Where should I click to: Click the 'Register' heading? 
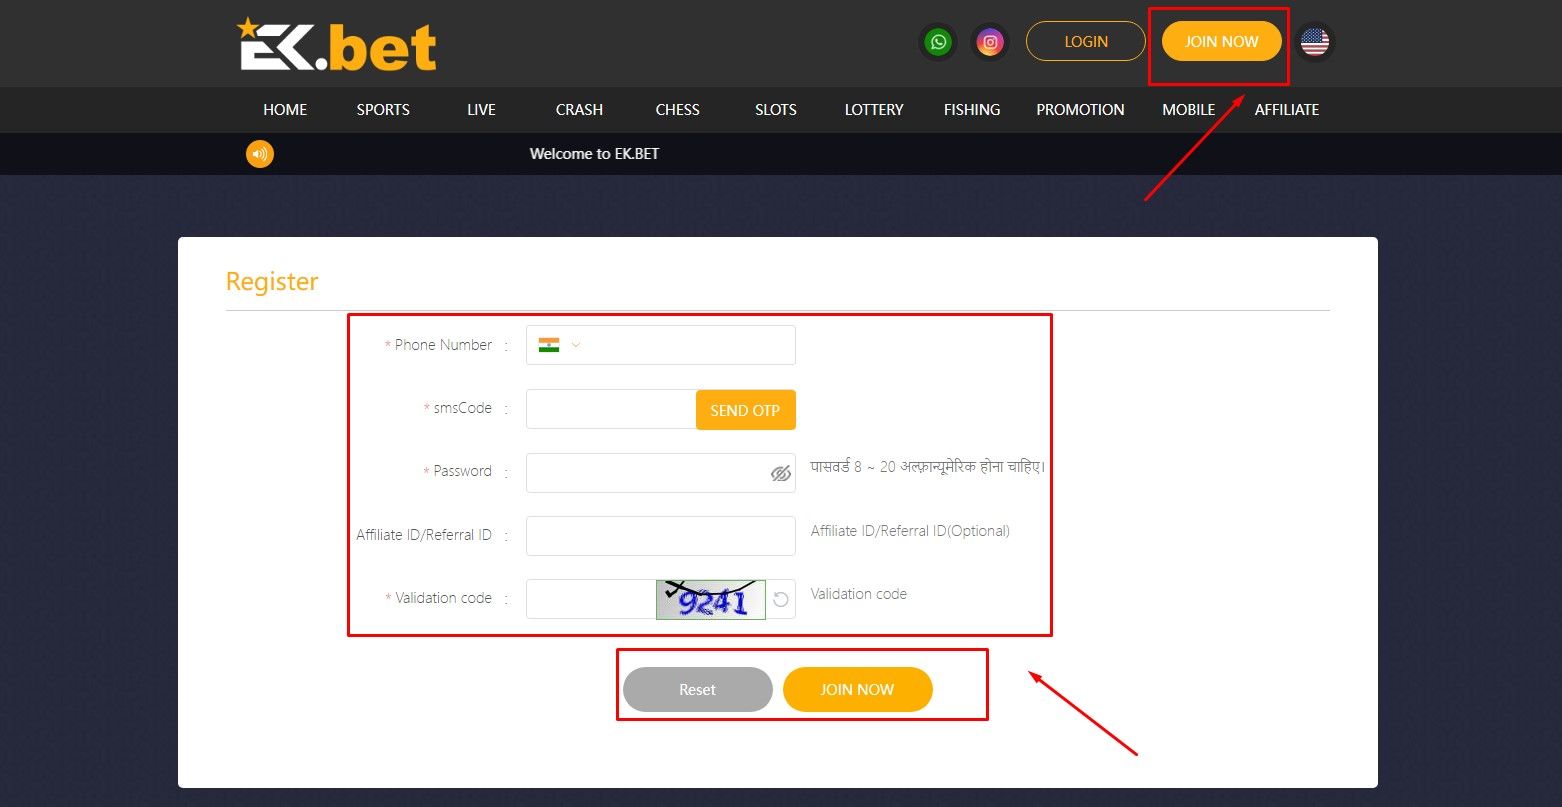[272, 281]
